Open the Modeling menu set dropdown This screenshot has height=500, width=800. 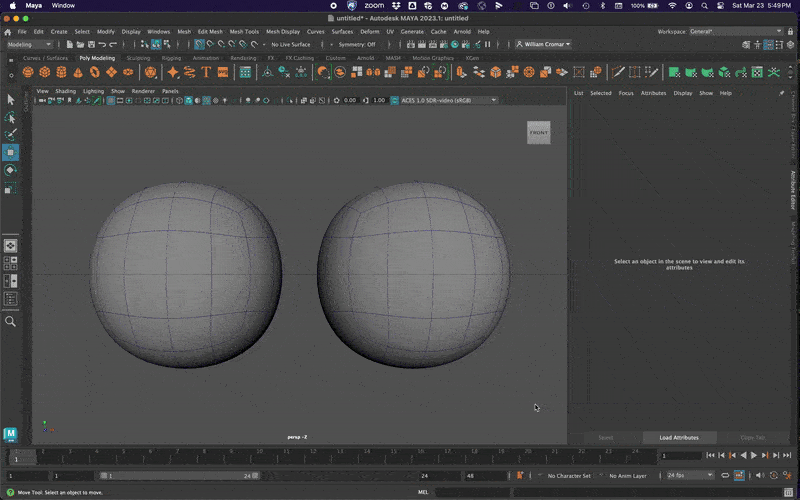click(29, 44)
